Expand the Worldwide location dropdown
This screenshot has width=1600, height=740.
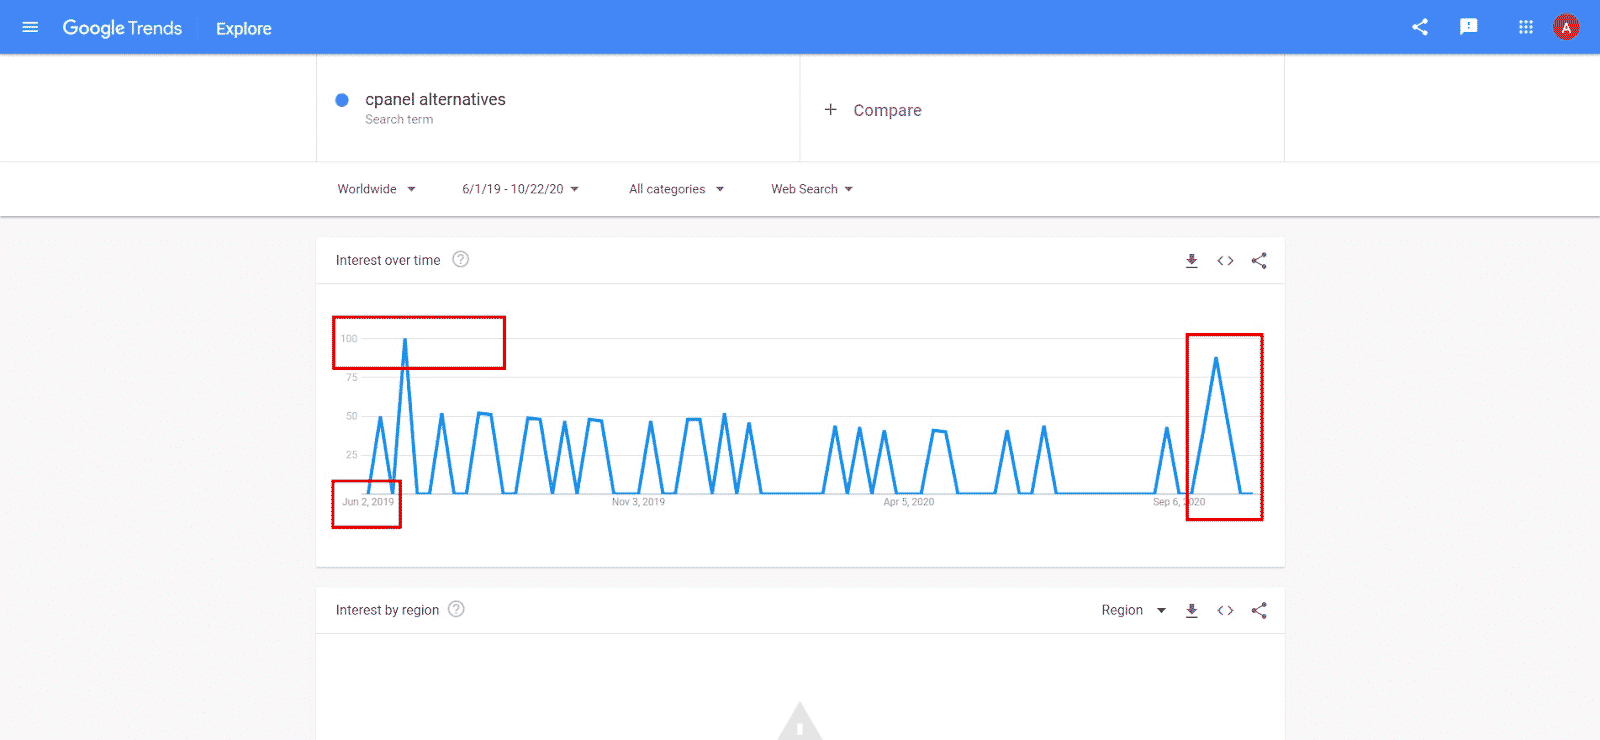(x=376, y=189)
